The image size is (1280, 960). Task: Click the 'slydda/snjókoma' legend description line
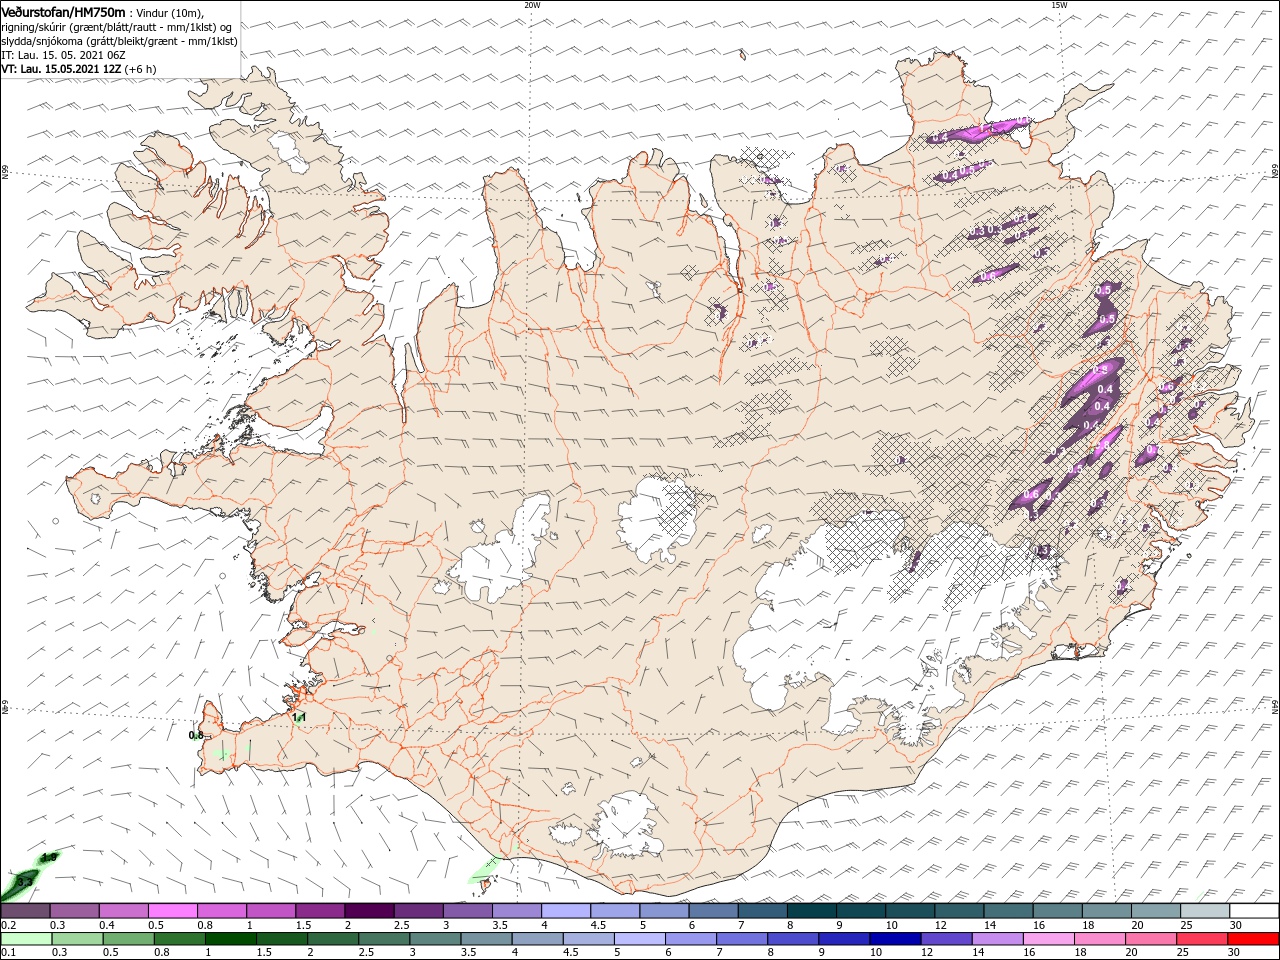[x=119, y=41]
